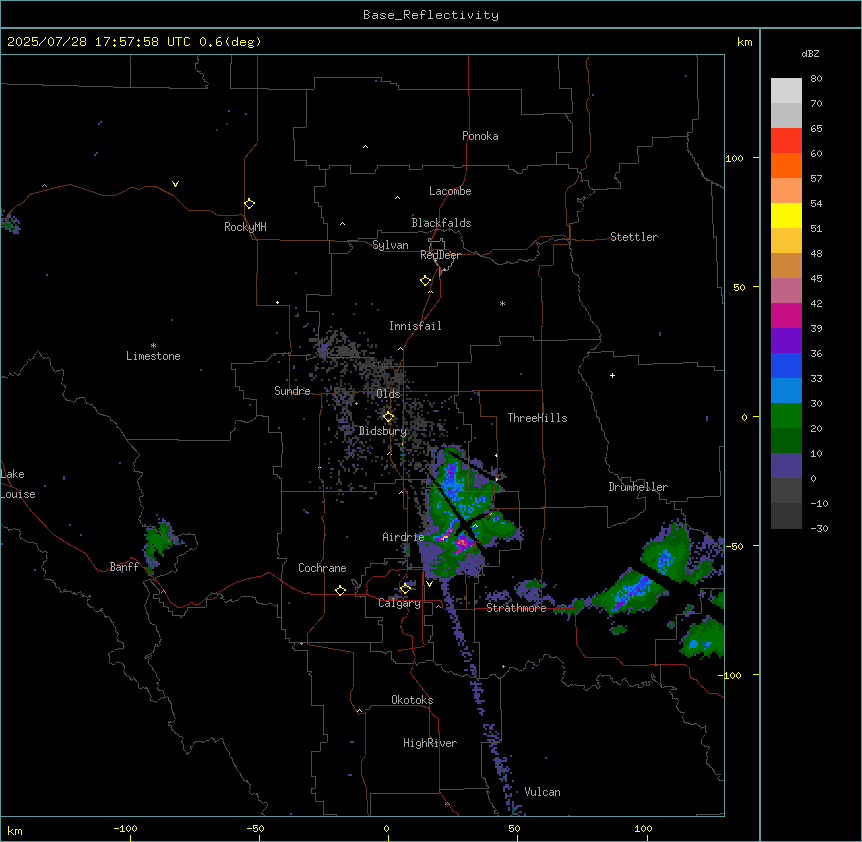The width and height of the screenshot is (862, 842).
Task: Click the Innisfail city label
Action: pos(415,326)
